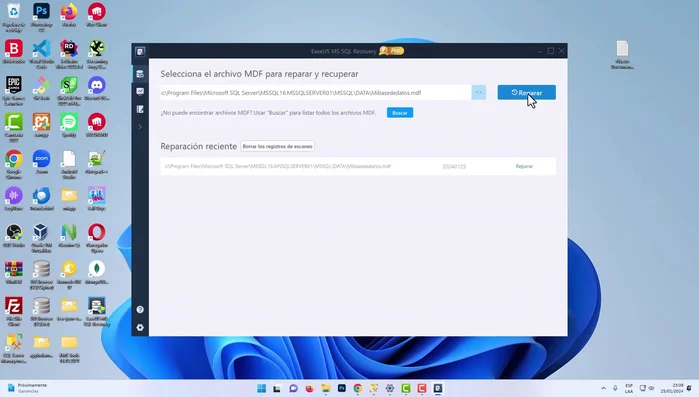Select the document file on right desktop
Viewport: 699px width, 397px height.
coord(622,54)
